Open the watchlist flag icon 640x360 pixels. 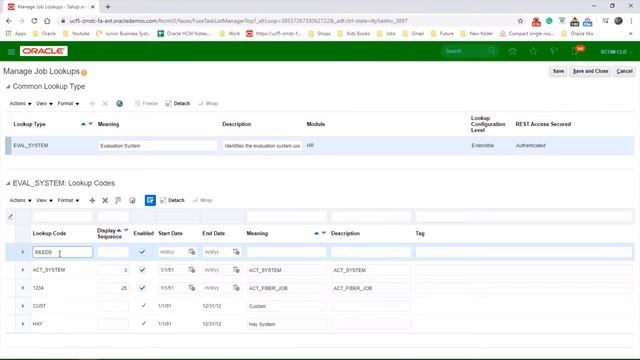pyautogui.click(x=554, y=51)
